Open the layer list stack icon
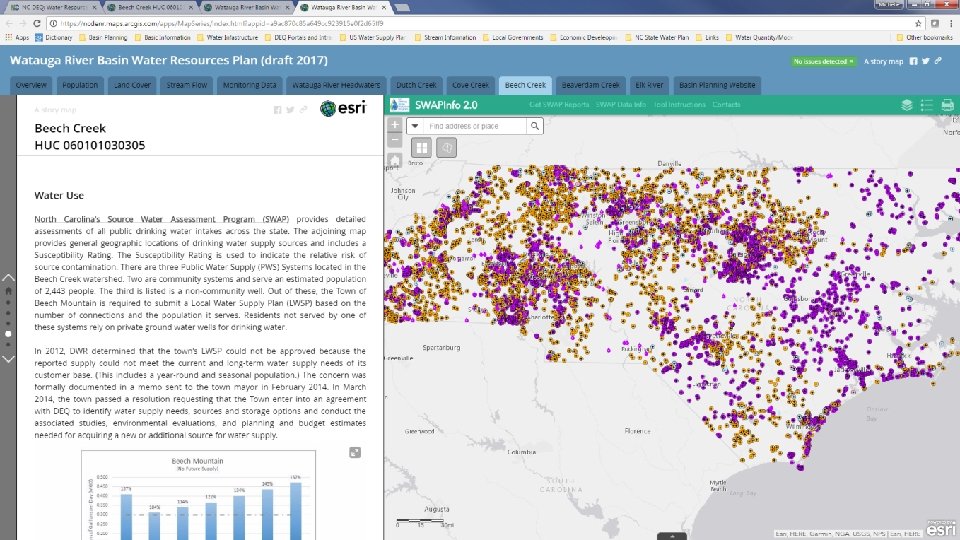This screenshot has width=960, height=540. click(907, 105)
